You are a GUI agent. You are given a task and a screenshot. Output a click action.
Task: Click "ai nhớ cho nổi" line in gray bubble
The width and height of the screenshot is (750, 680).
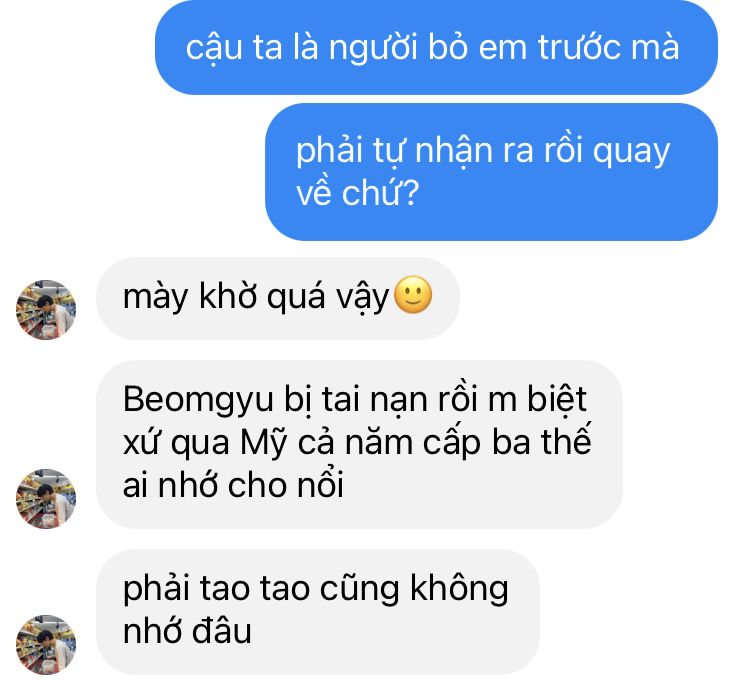(233, 485)
